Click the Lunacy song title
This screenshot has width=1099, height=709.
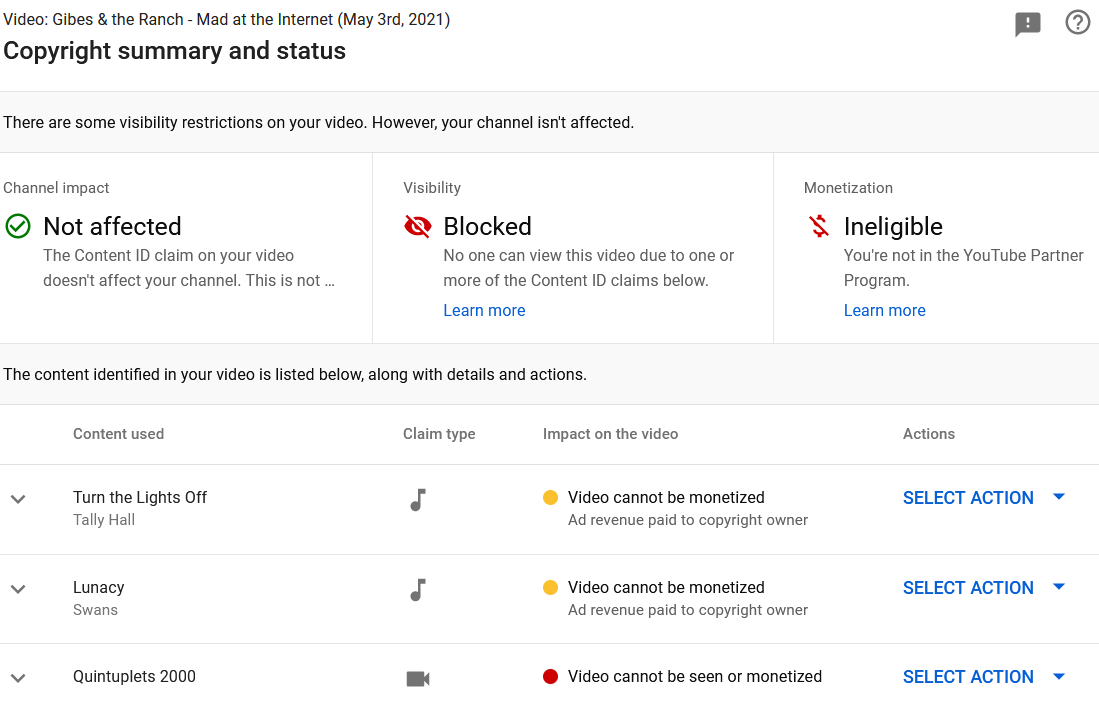99,587
